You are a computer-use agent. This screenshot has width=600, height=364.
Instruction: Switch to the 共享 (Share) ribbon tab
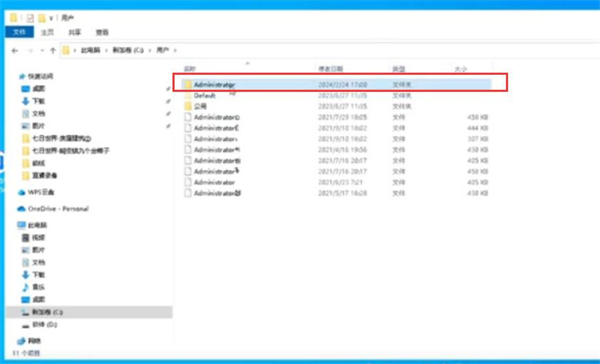[75, 32]
